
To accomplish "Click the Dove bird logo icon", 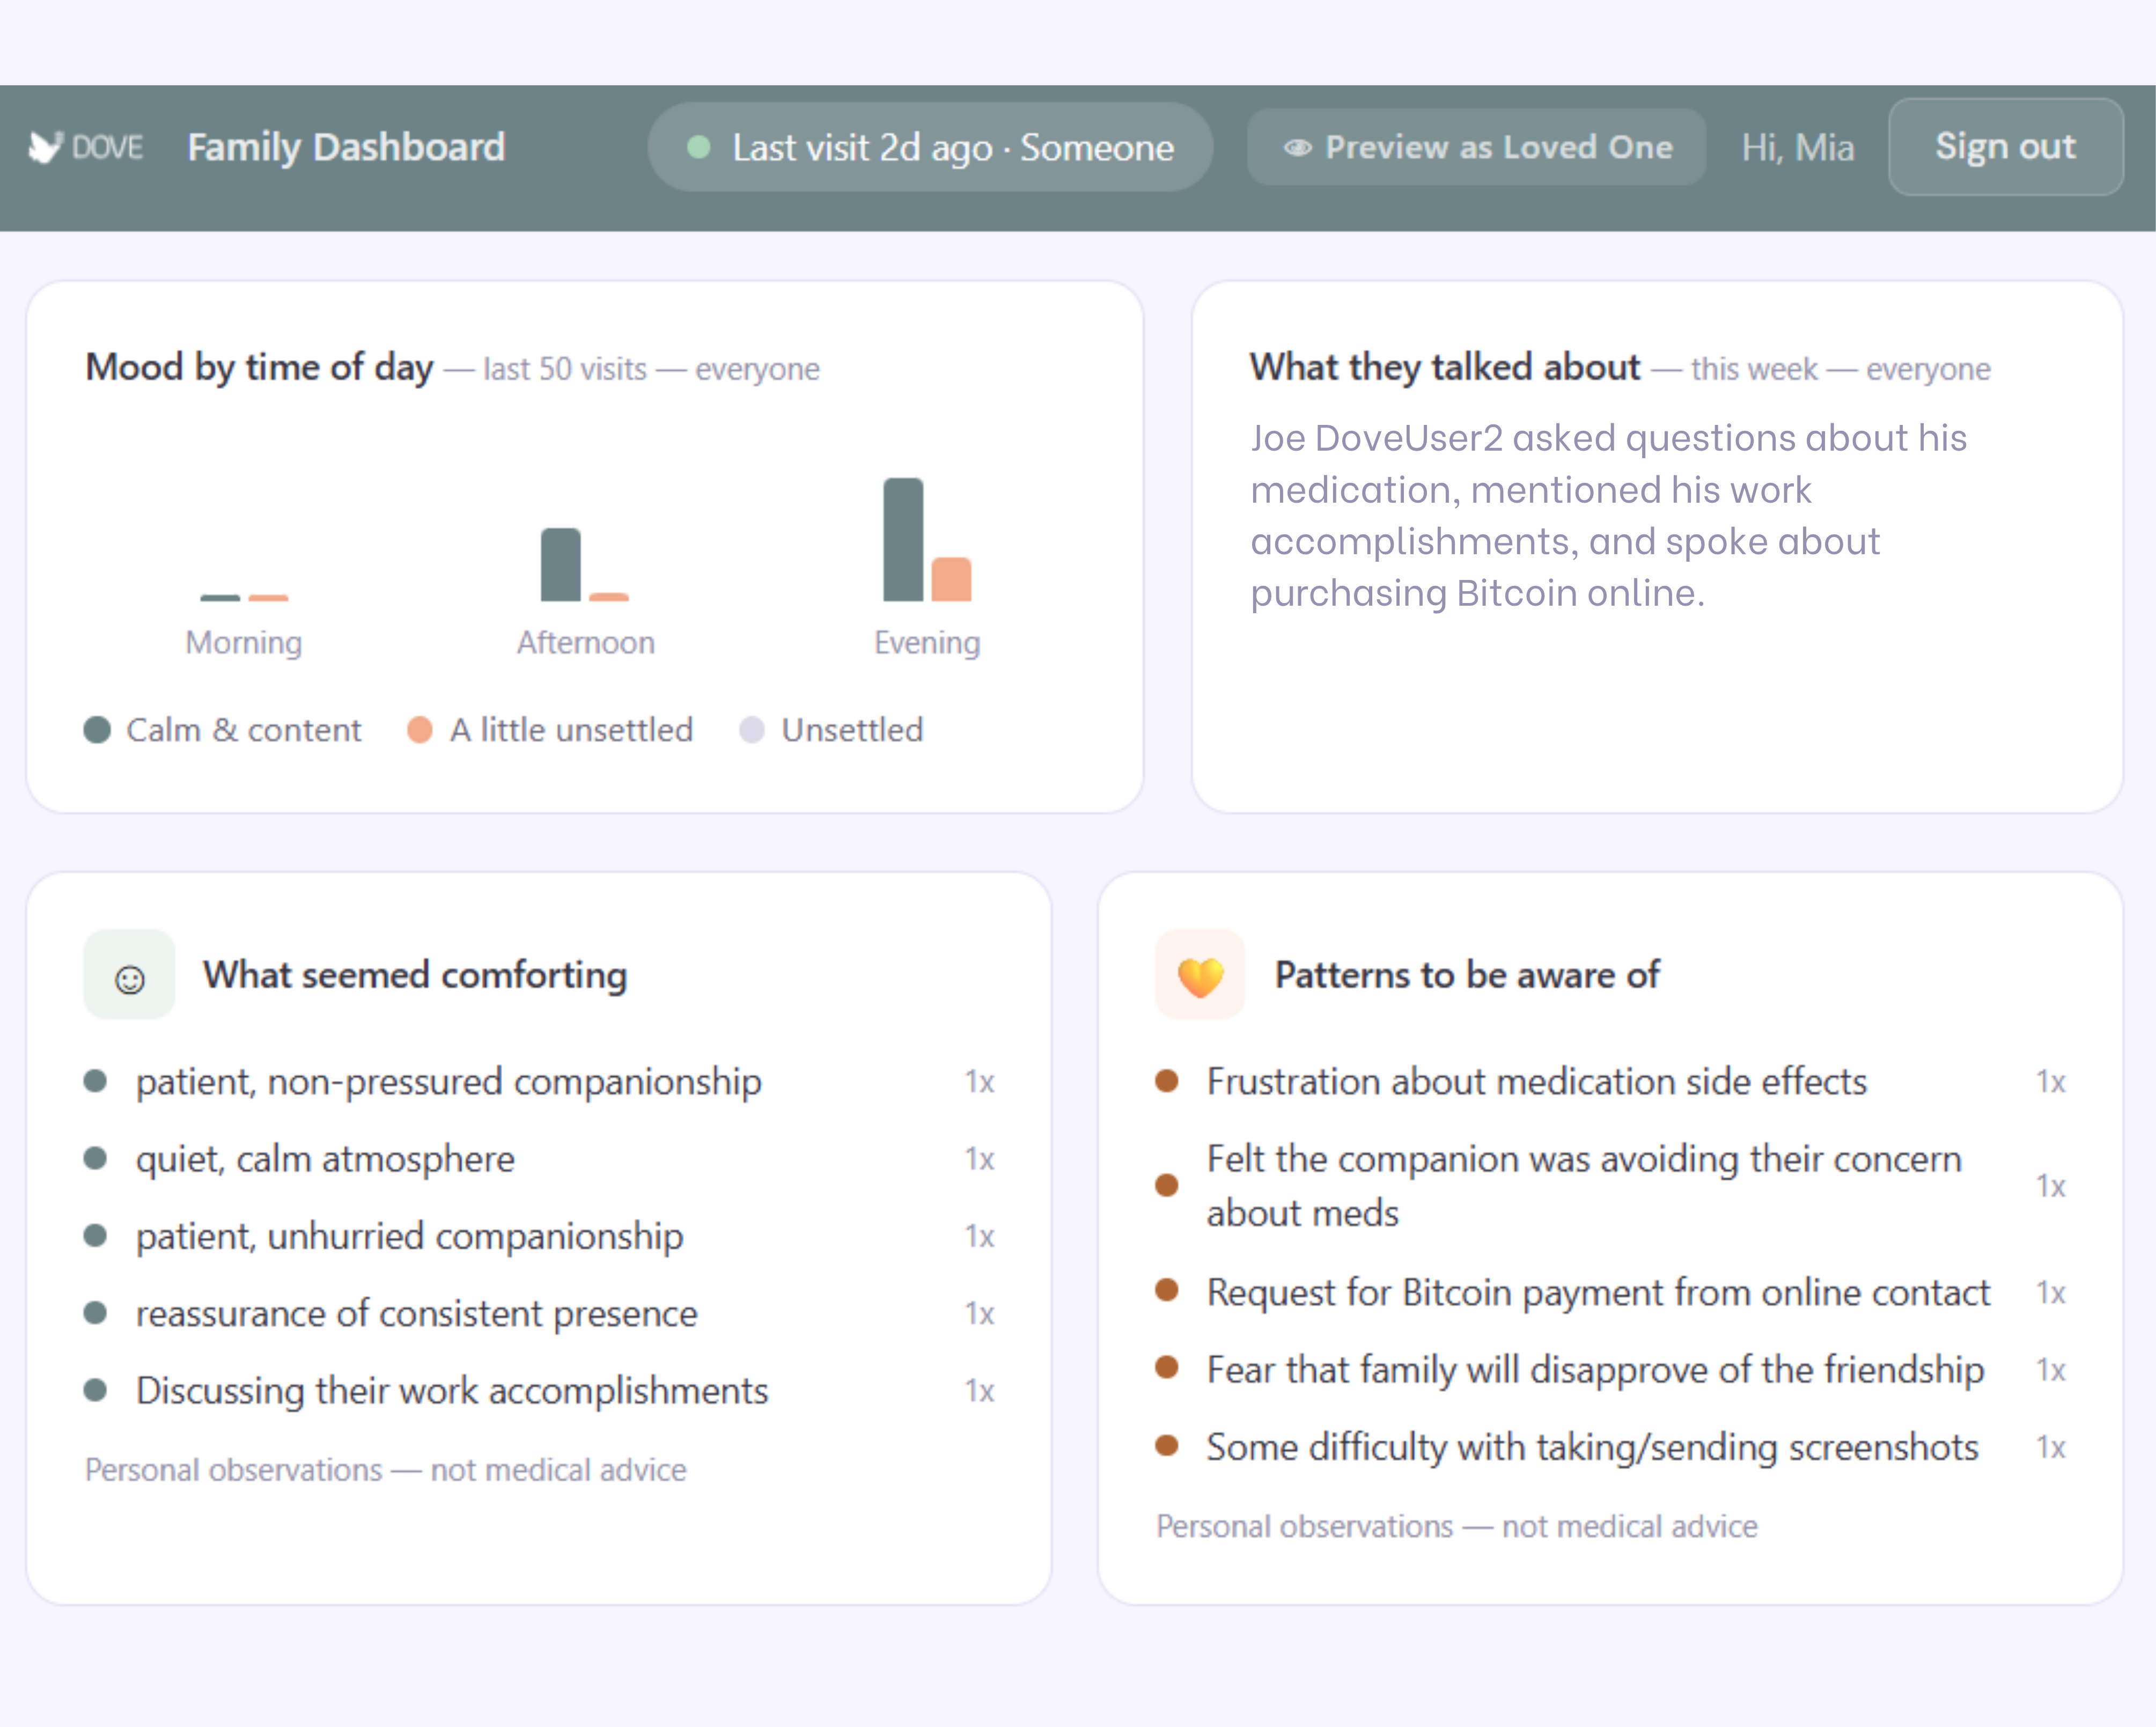I will point(46,147).
